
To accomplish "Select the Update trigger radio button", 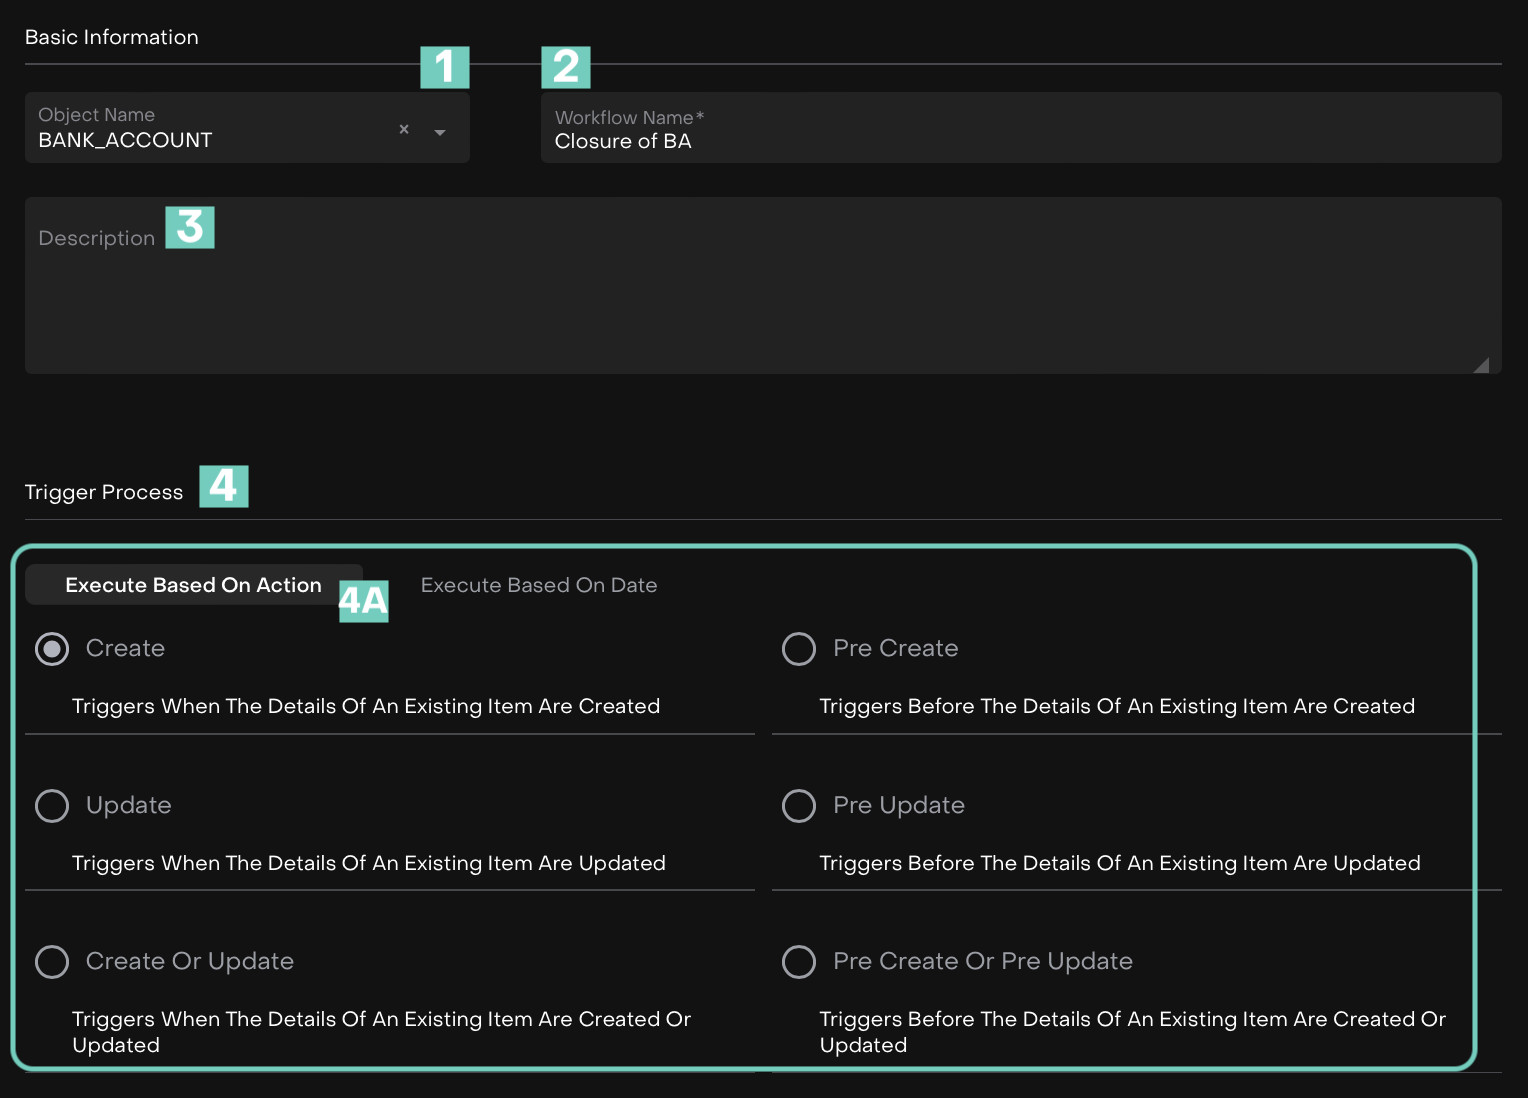I will [x=52, y=806].
